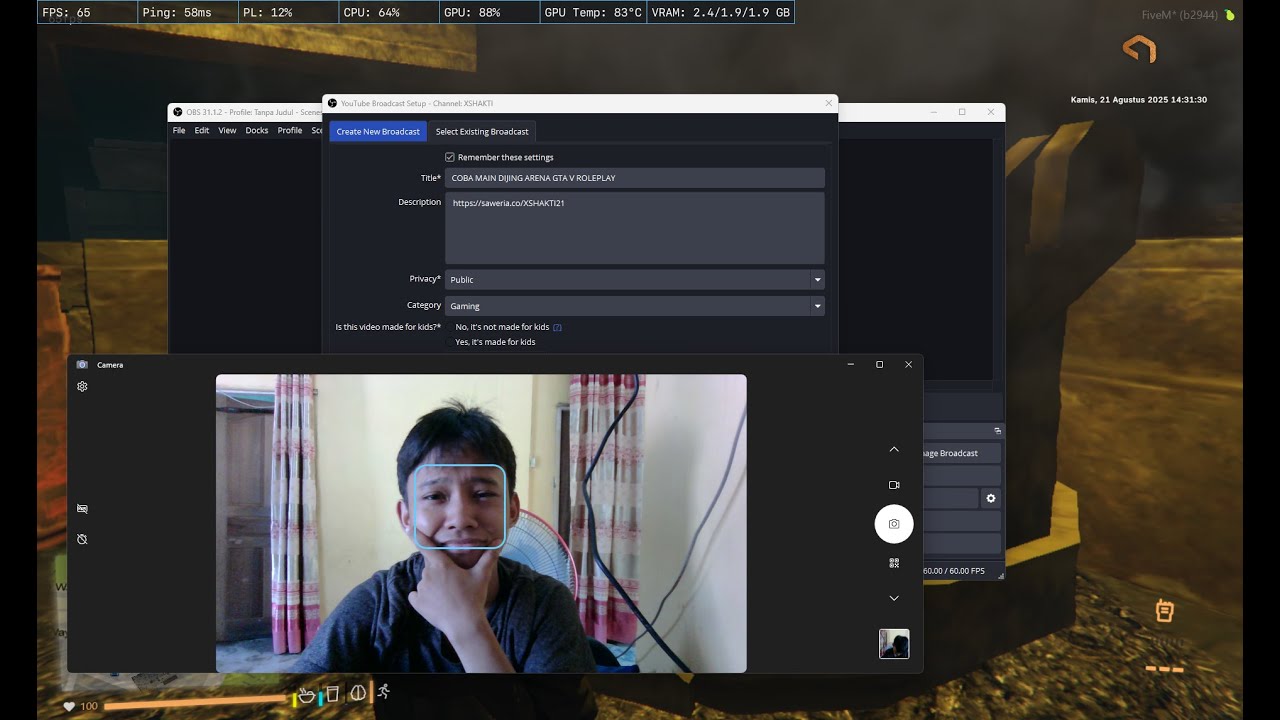This screenshot has height=720, width=1280.
Task: Click the broadcast Title input field
Action: click(x=635, y=178)
